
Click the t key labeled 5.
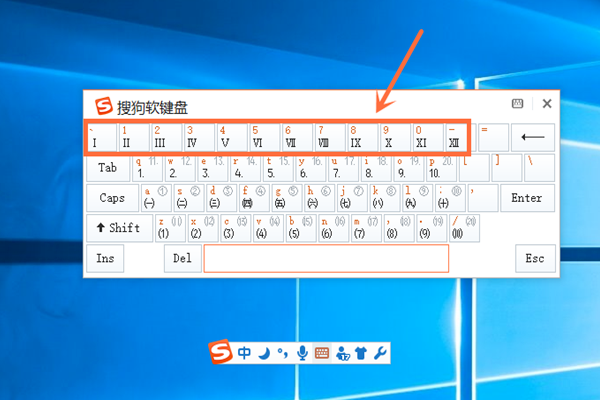tap(278, 168)
